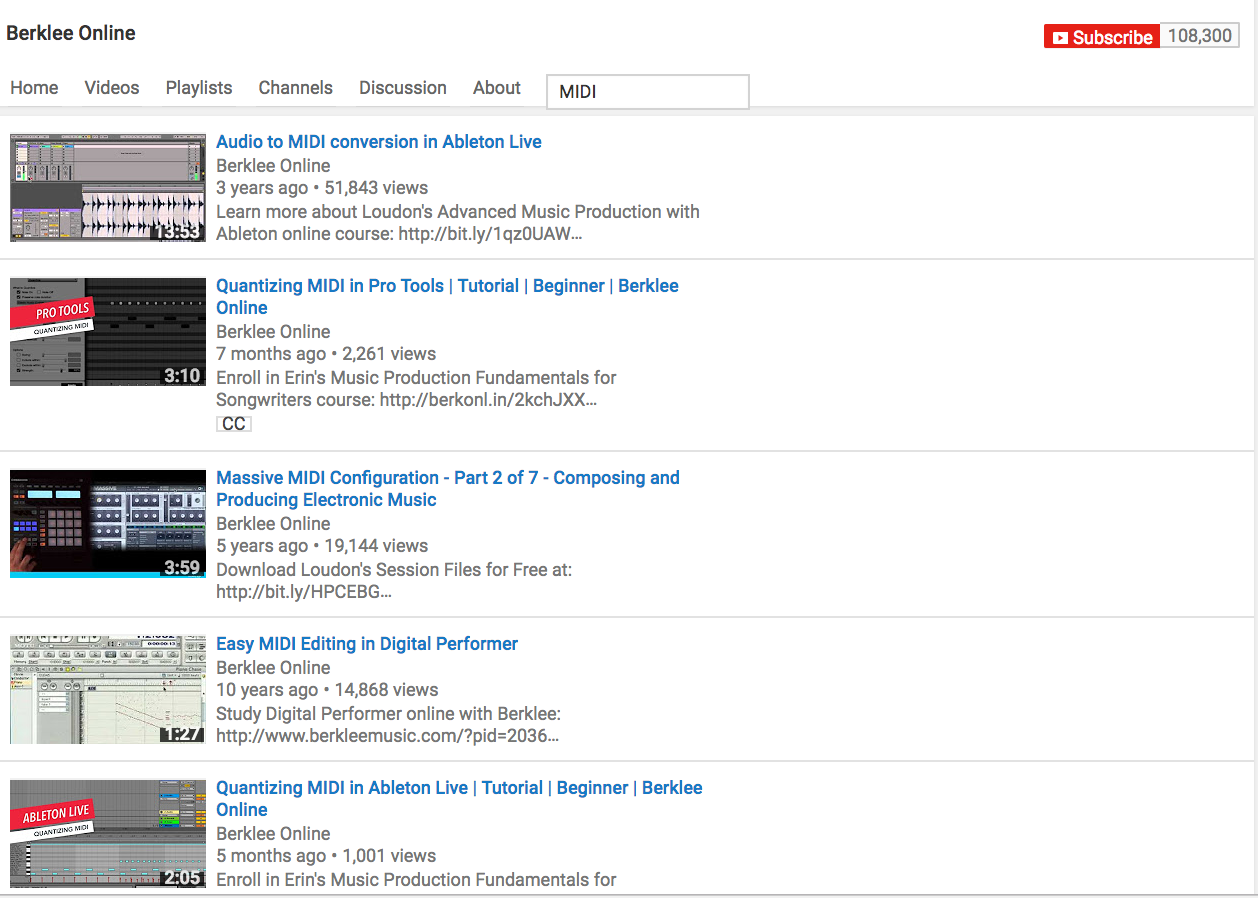Click 'Quantizing MIDI in Ableton Live' title link
The width and height of the screenshot is (1258, 898).
coord(459,788)
